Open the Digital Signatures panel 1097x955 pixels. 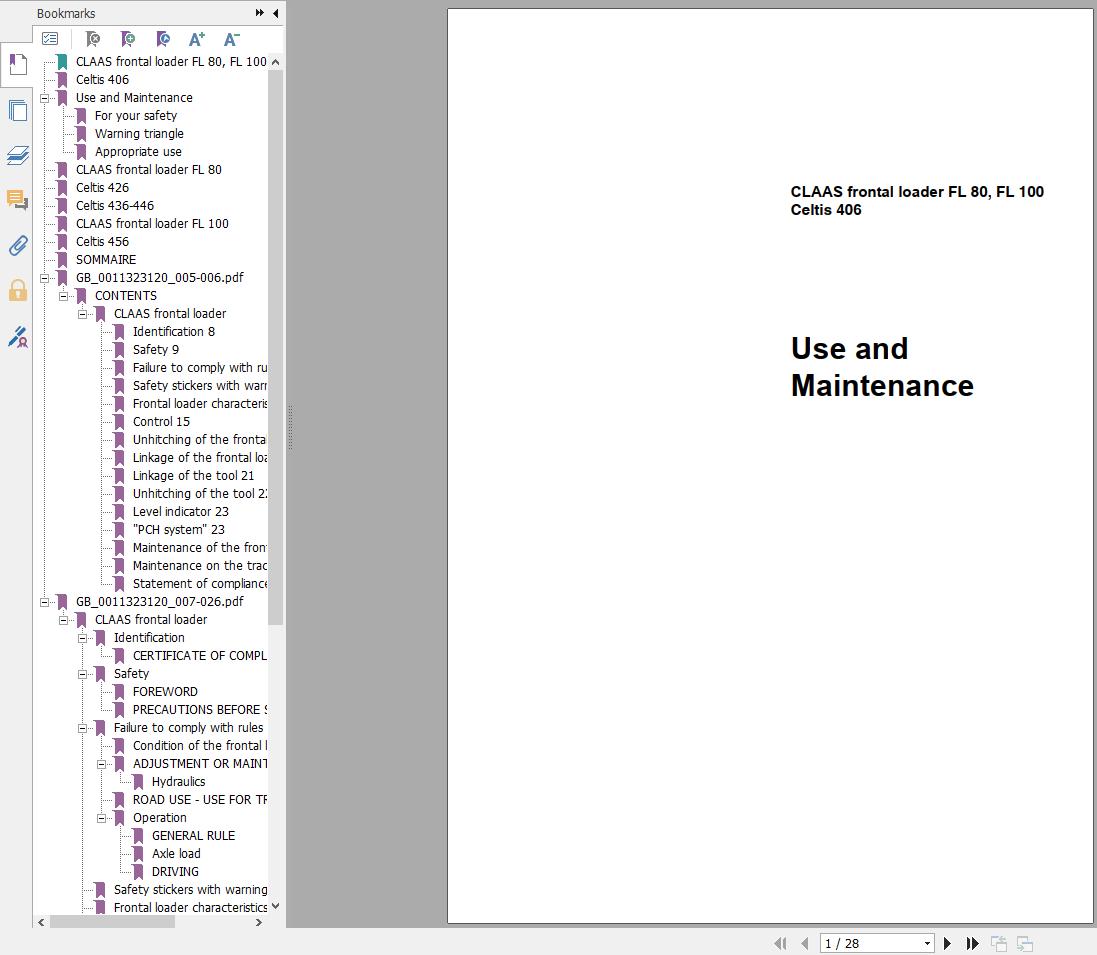17,337
